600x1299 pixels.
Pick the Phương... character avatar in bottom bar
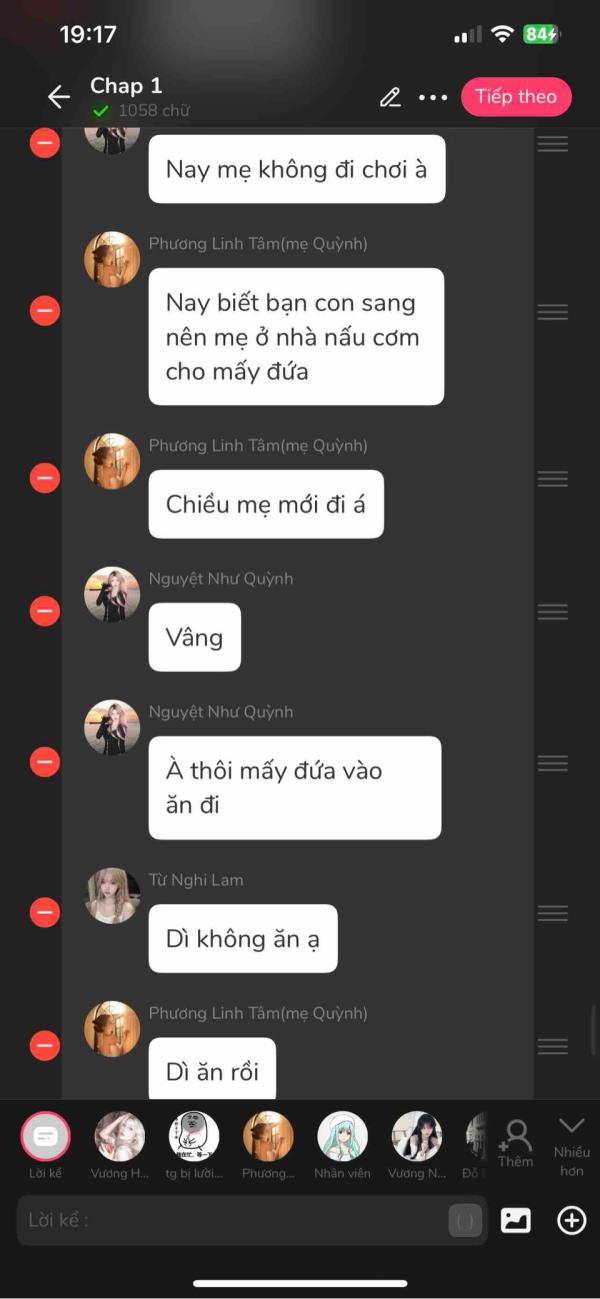pos(268,1145)
